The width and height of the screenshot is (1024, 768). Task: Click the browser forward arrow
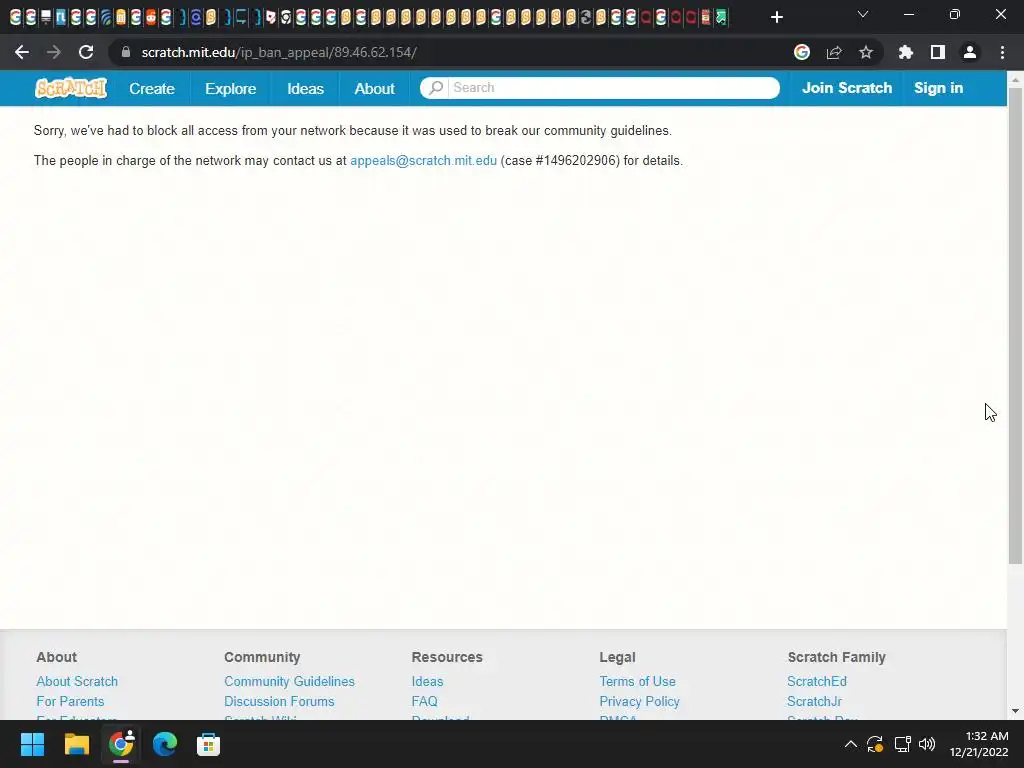54,52
